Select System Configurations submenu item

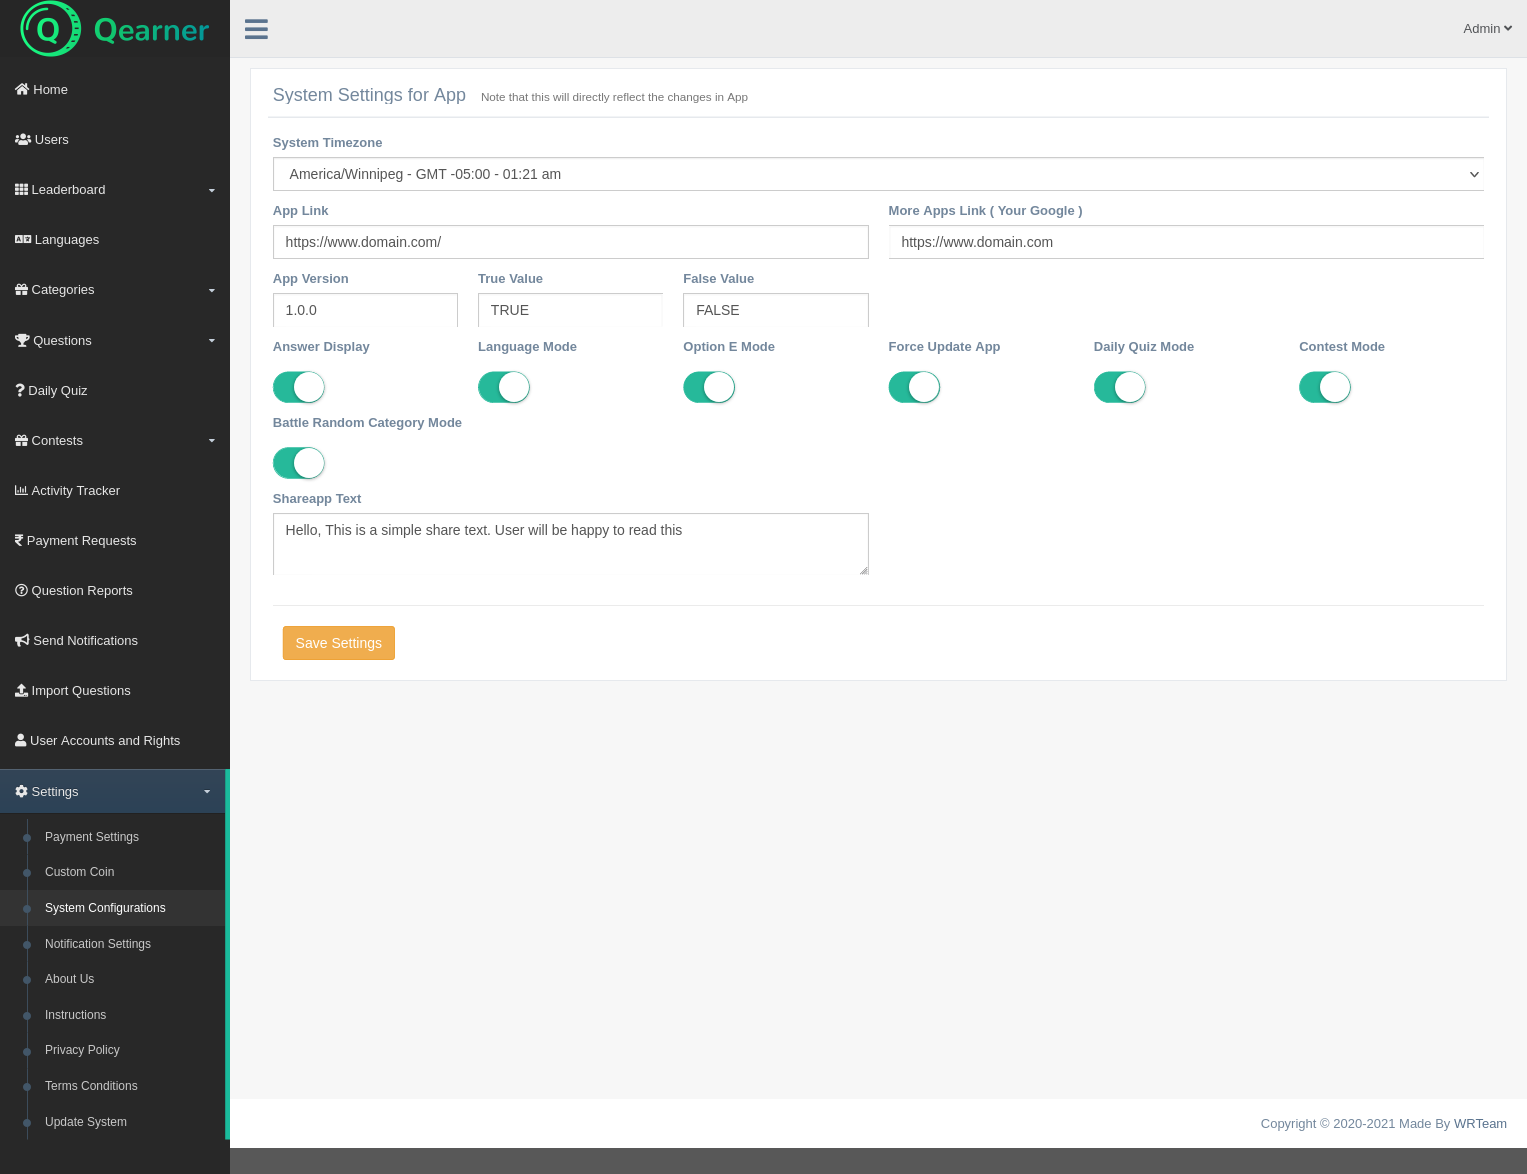105,908
